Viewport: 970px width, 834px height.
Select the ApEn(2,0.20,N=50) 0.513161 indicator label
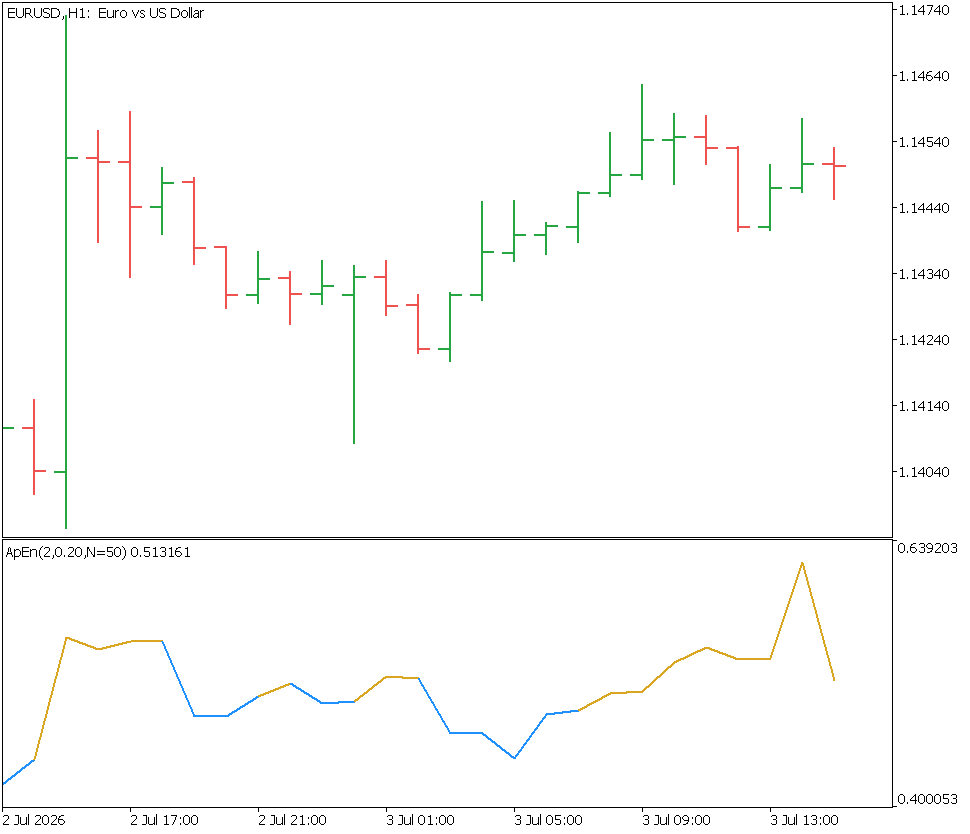(x=98, y=552)
